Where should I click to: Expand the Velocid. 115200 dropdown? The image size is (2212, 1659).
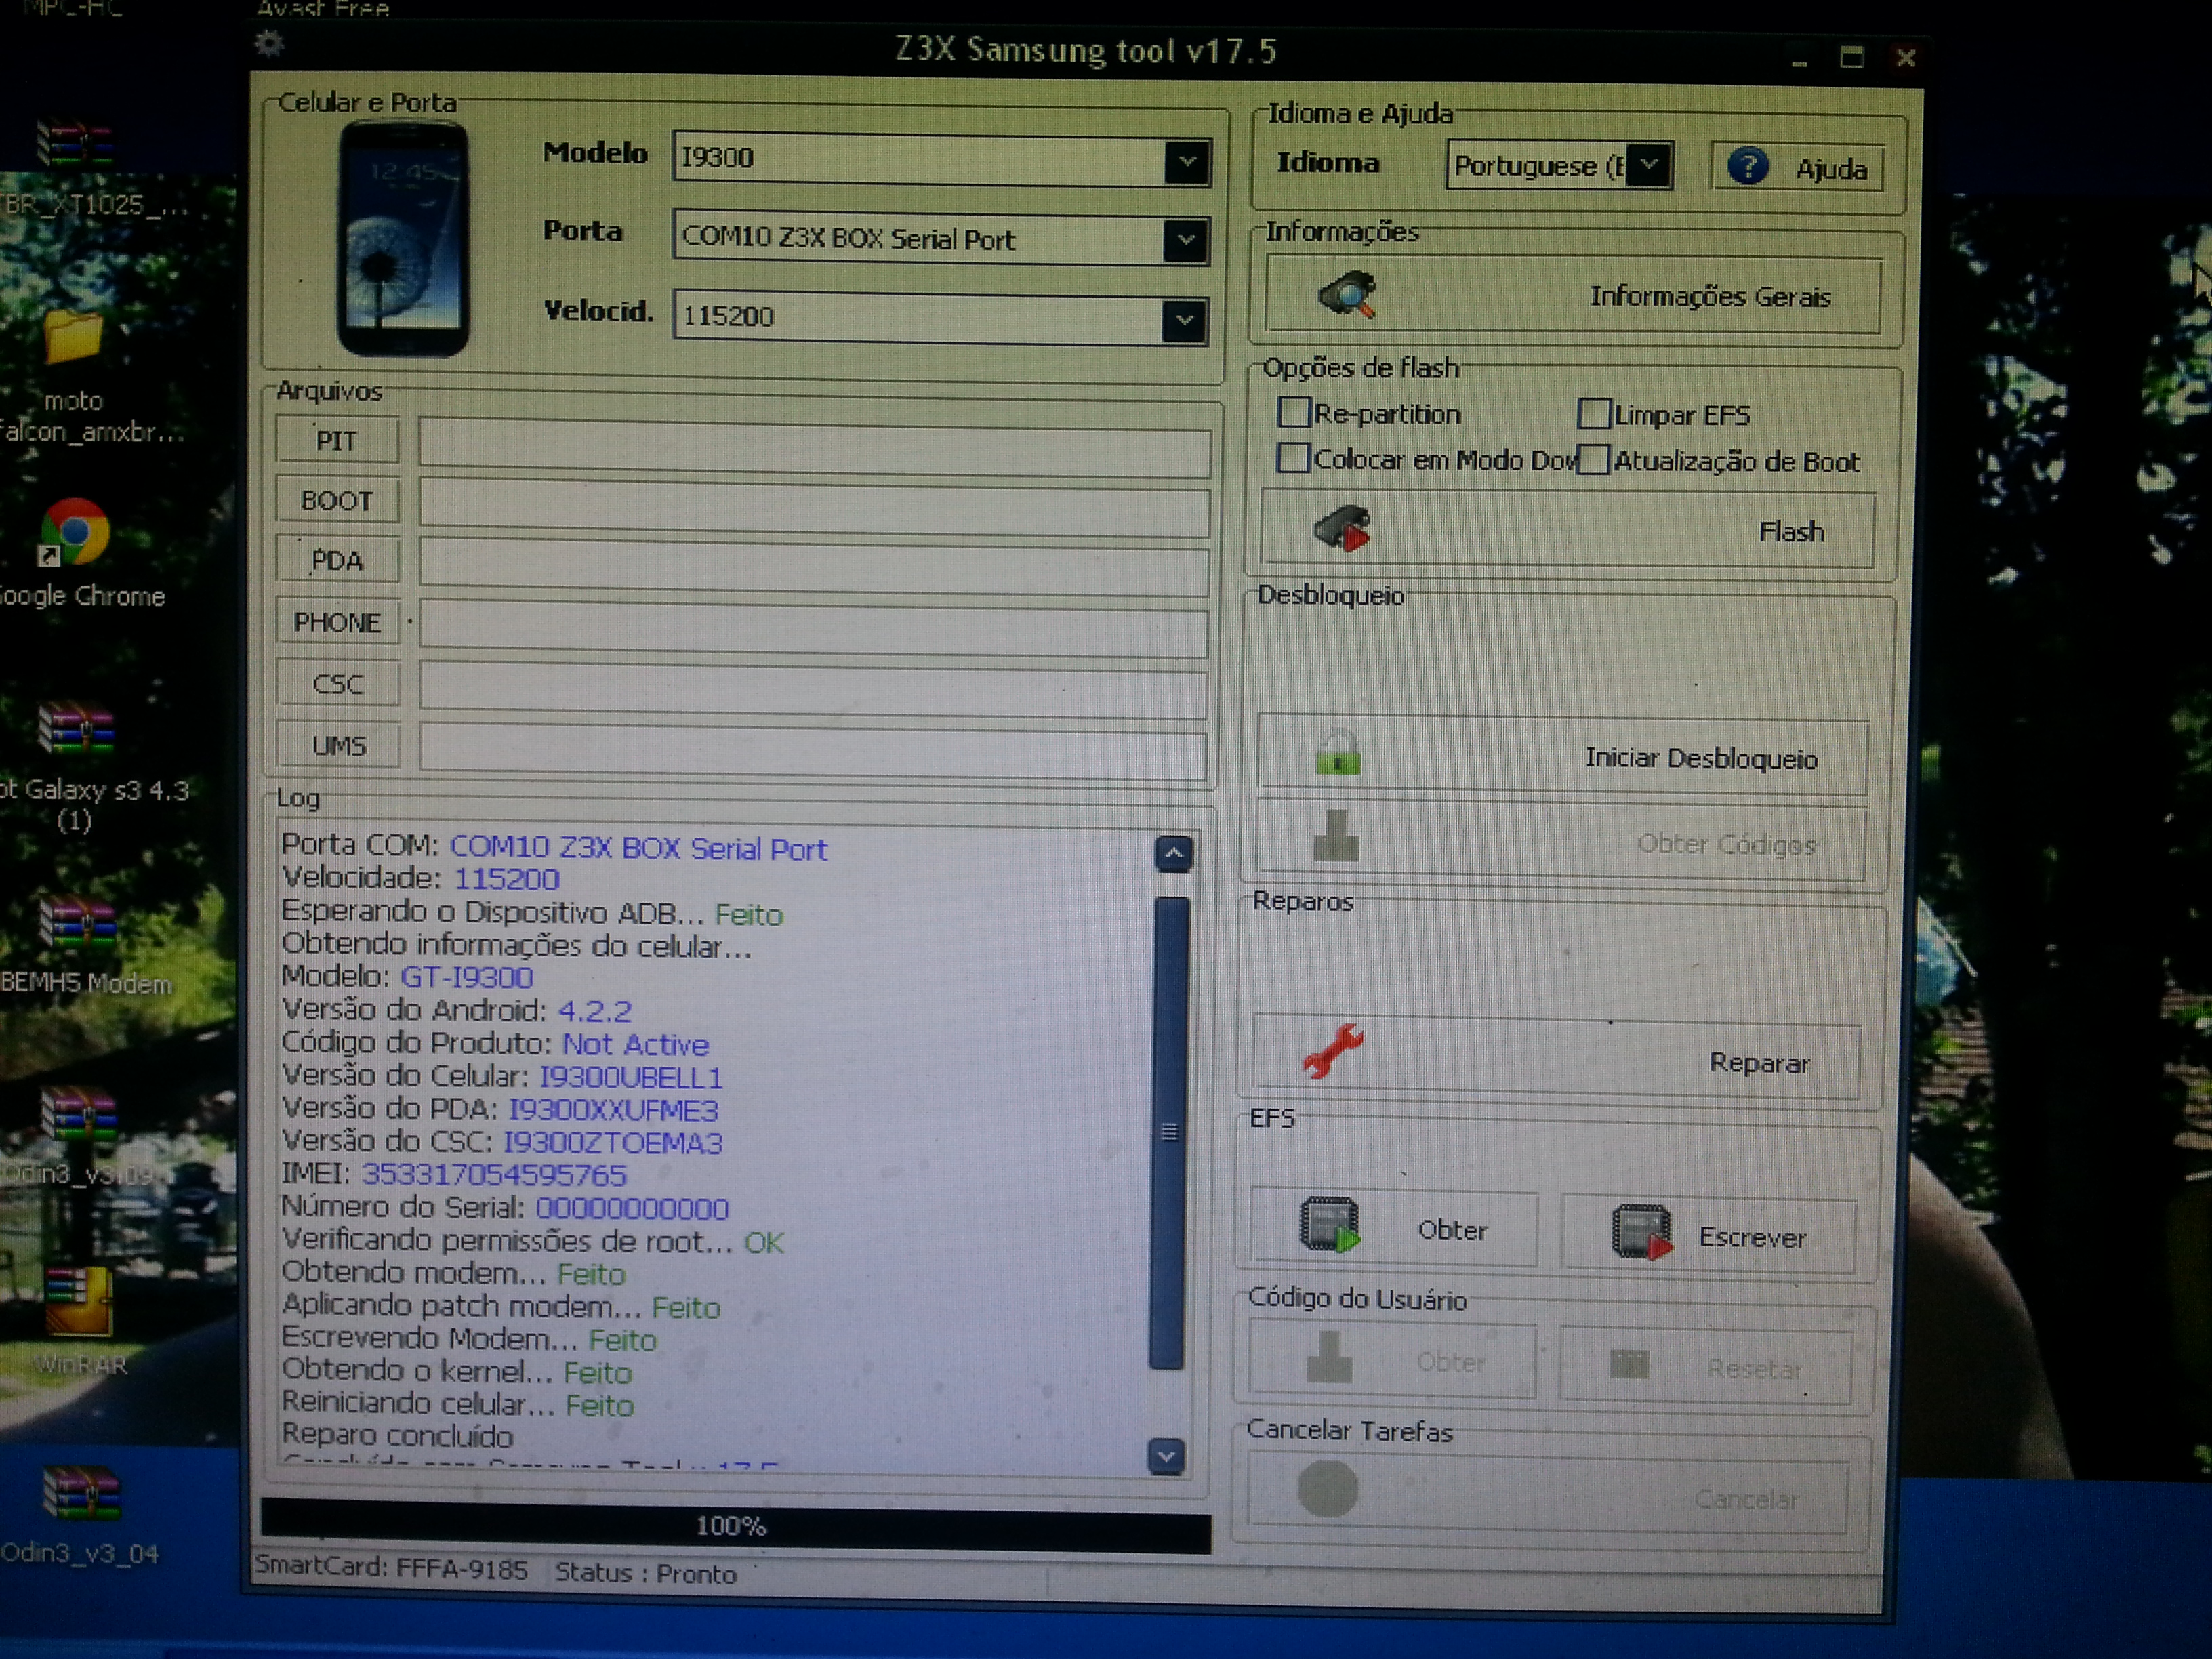click(1184, 320)
